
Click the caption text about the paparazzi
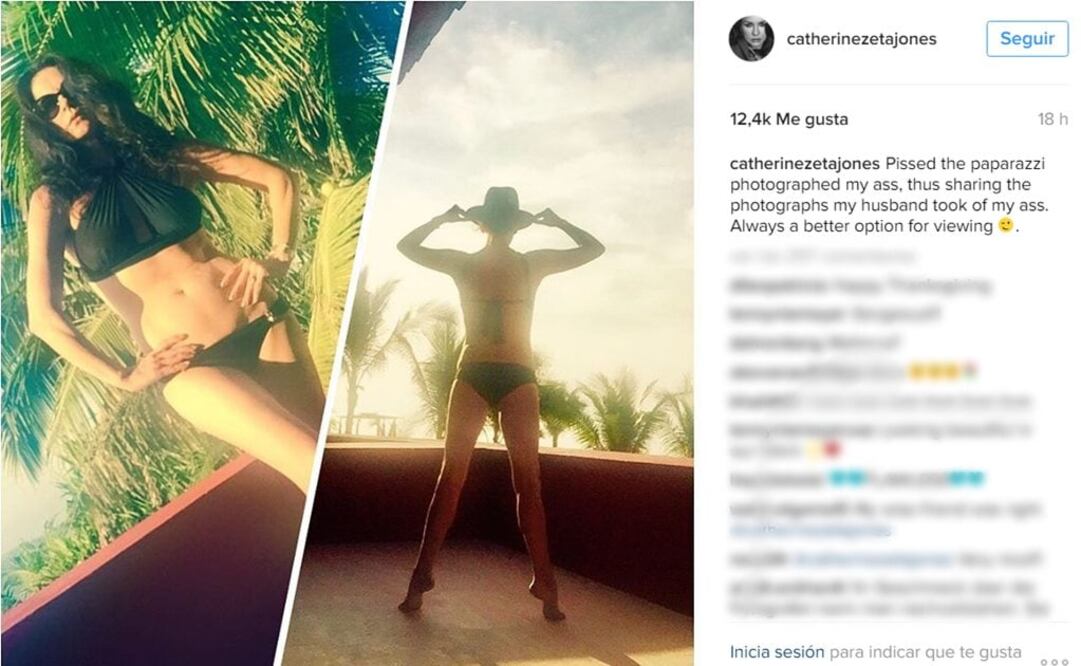pos(889,195)
